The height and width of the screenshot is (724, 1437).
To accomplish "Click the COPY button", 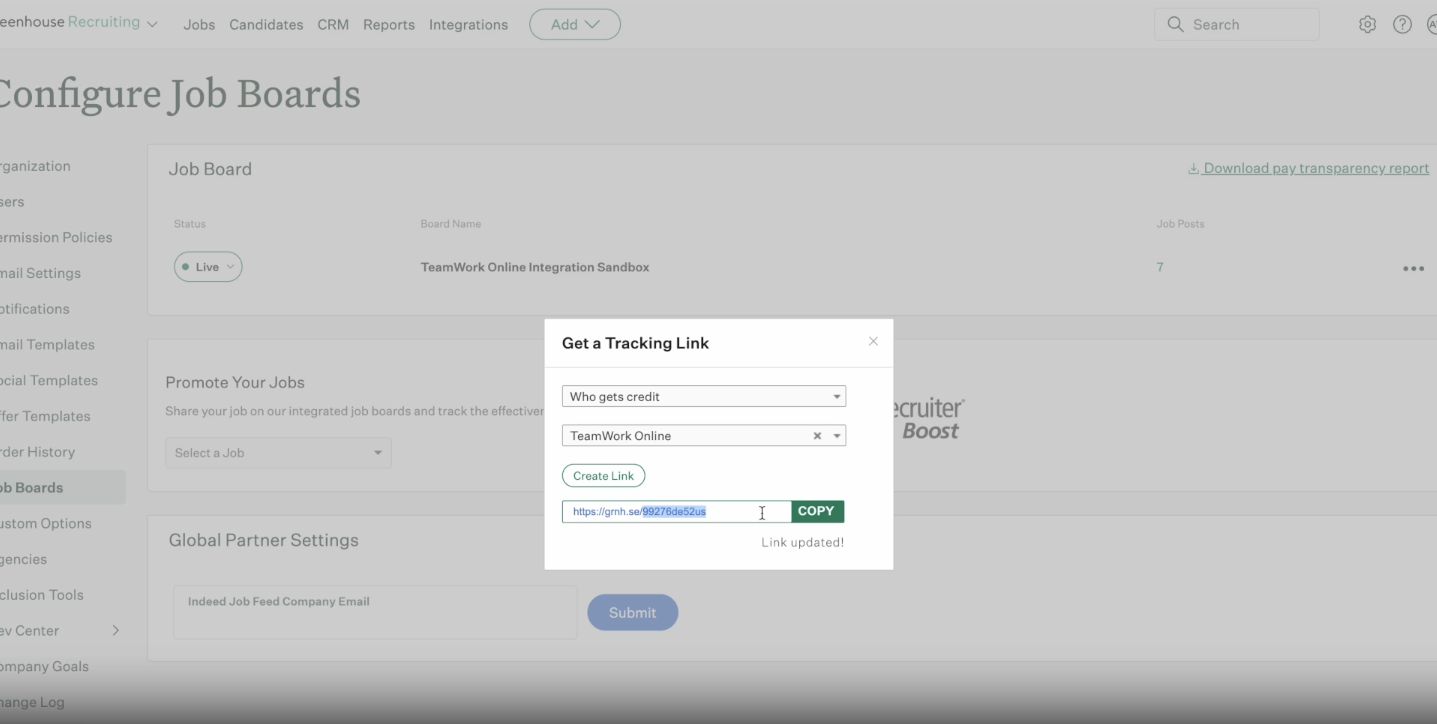I will (x=817, y=511).
